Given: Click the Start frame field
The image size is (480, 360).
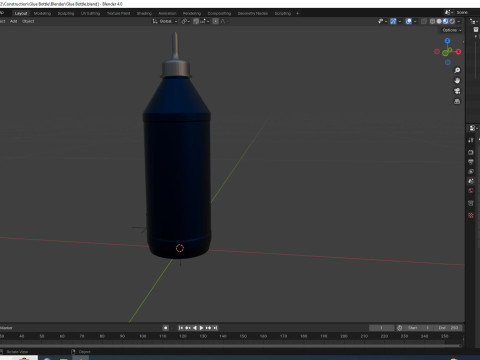Looking at the screenshot, I should point(418,328).
